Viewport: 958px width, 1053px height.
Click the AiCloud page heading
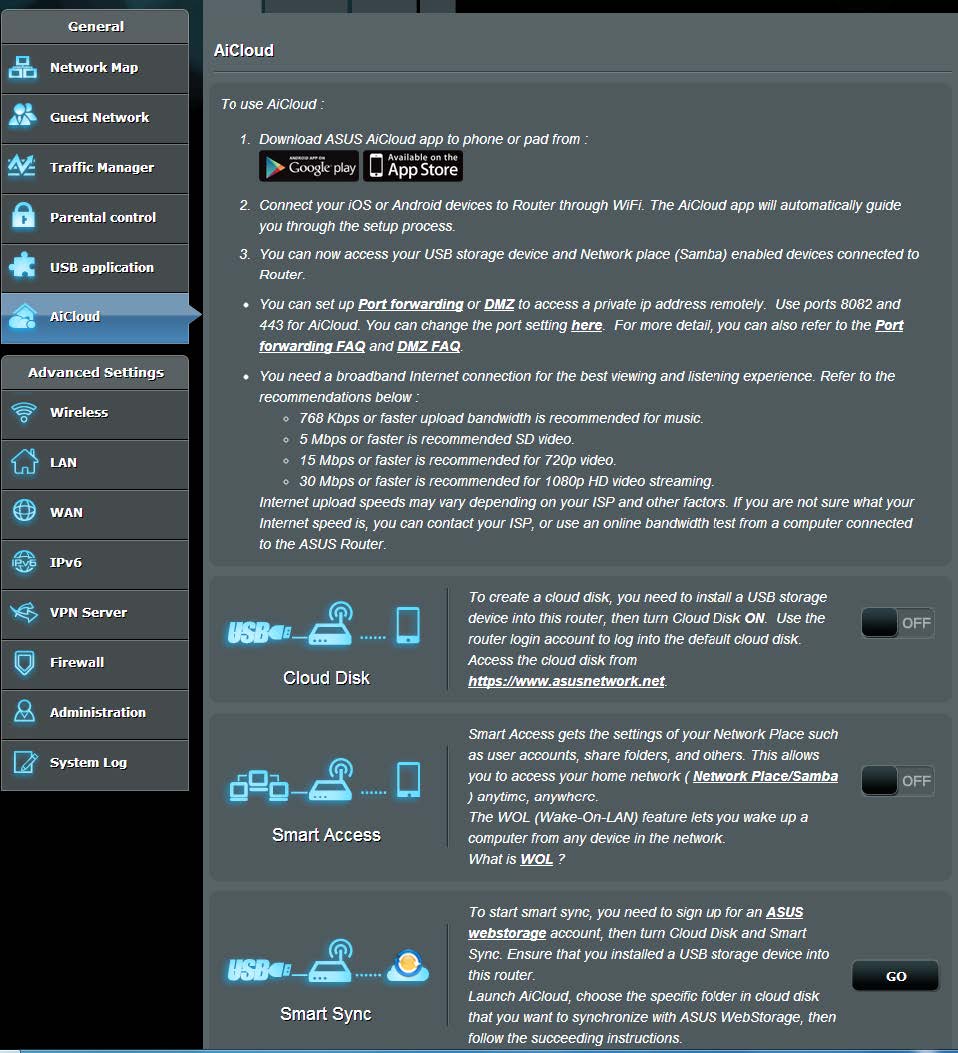[x=244, y=50]
